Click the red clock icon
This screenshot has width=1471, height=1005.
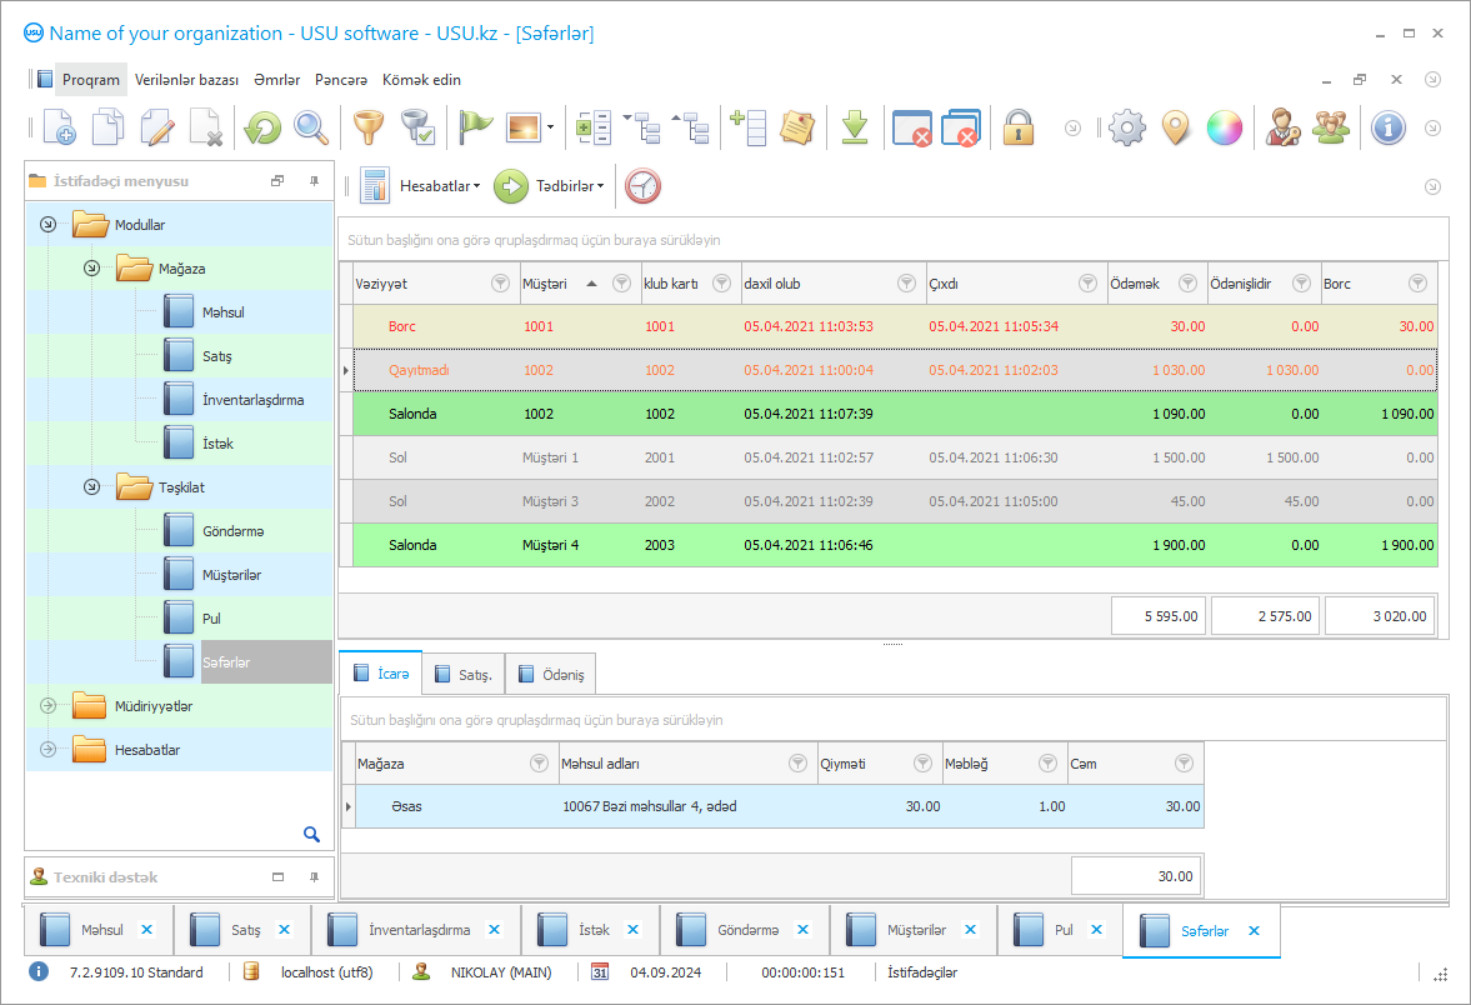(x=643, y=186)
